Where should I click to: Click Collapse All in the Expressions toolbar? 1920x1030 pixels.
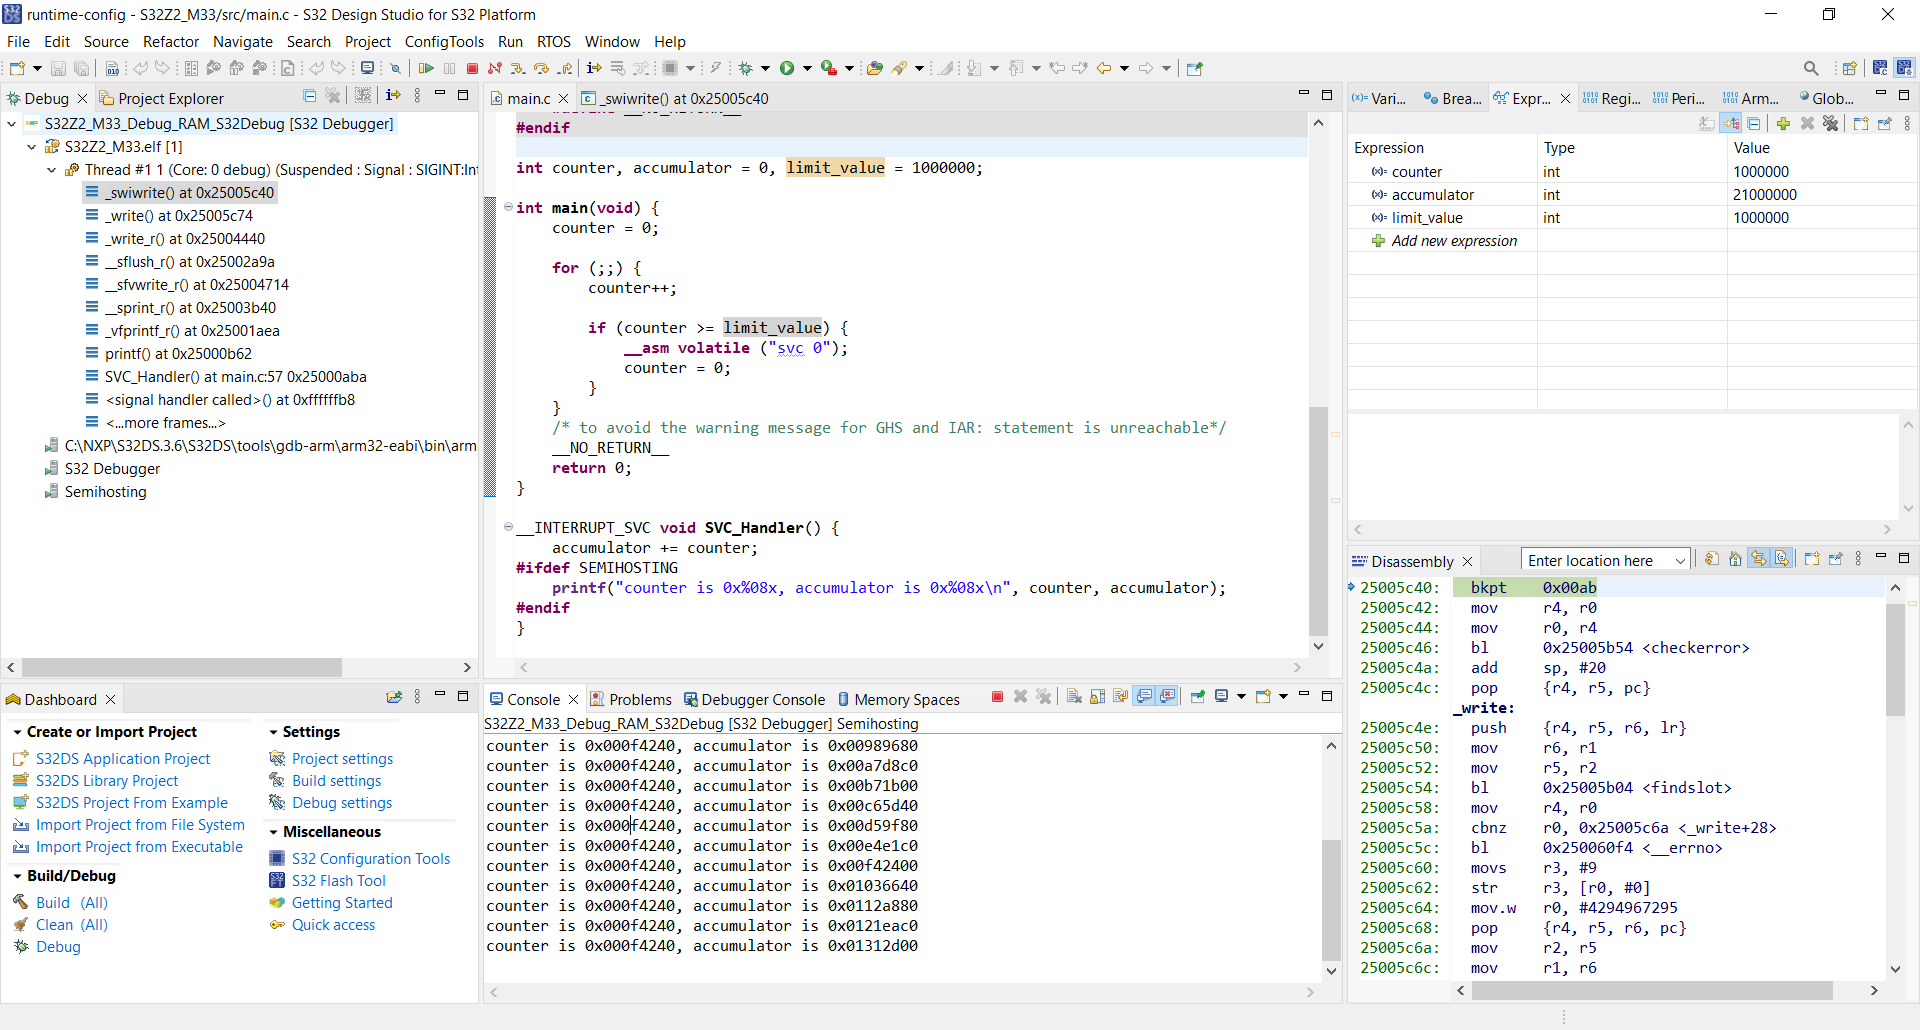(1754, 123)
